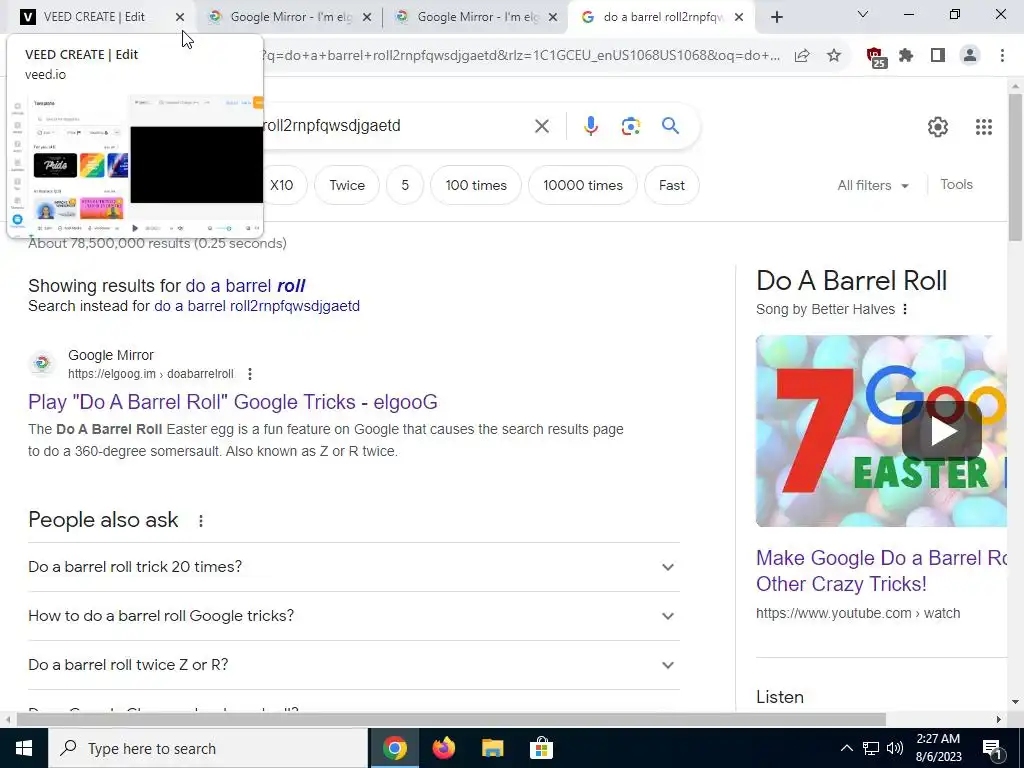
Task: Select the Twice suggestion chip
Action: tap(347, 185)
